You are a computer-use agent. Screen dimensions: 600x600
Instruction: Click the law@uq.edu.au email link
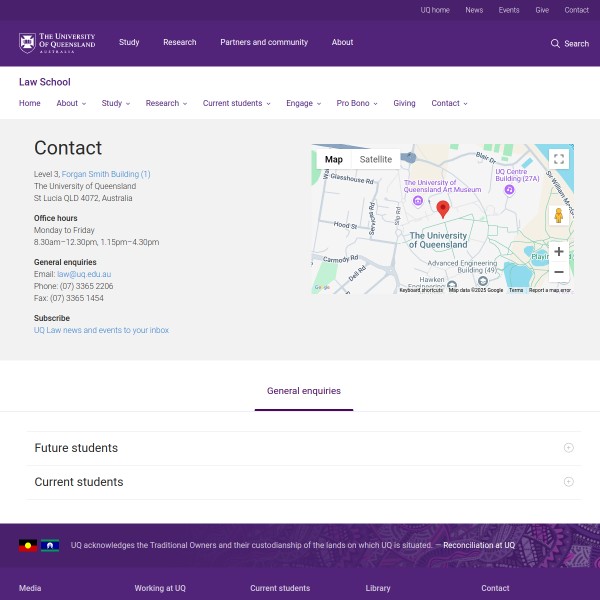84,274
